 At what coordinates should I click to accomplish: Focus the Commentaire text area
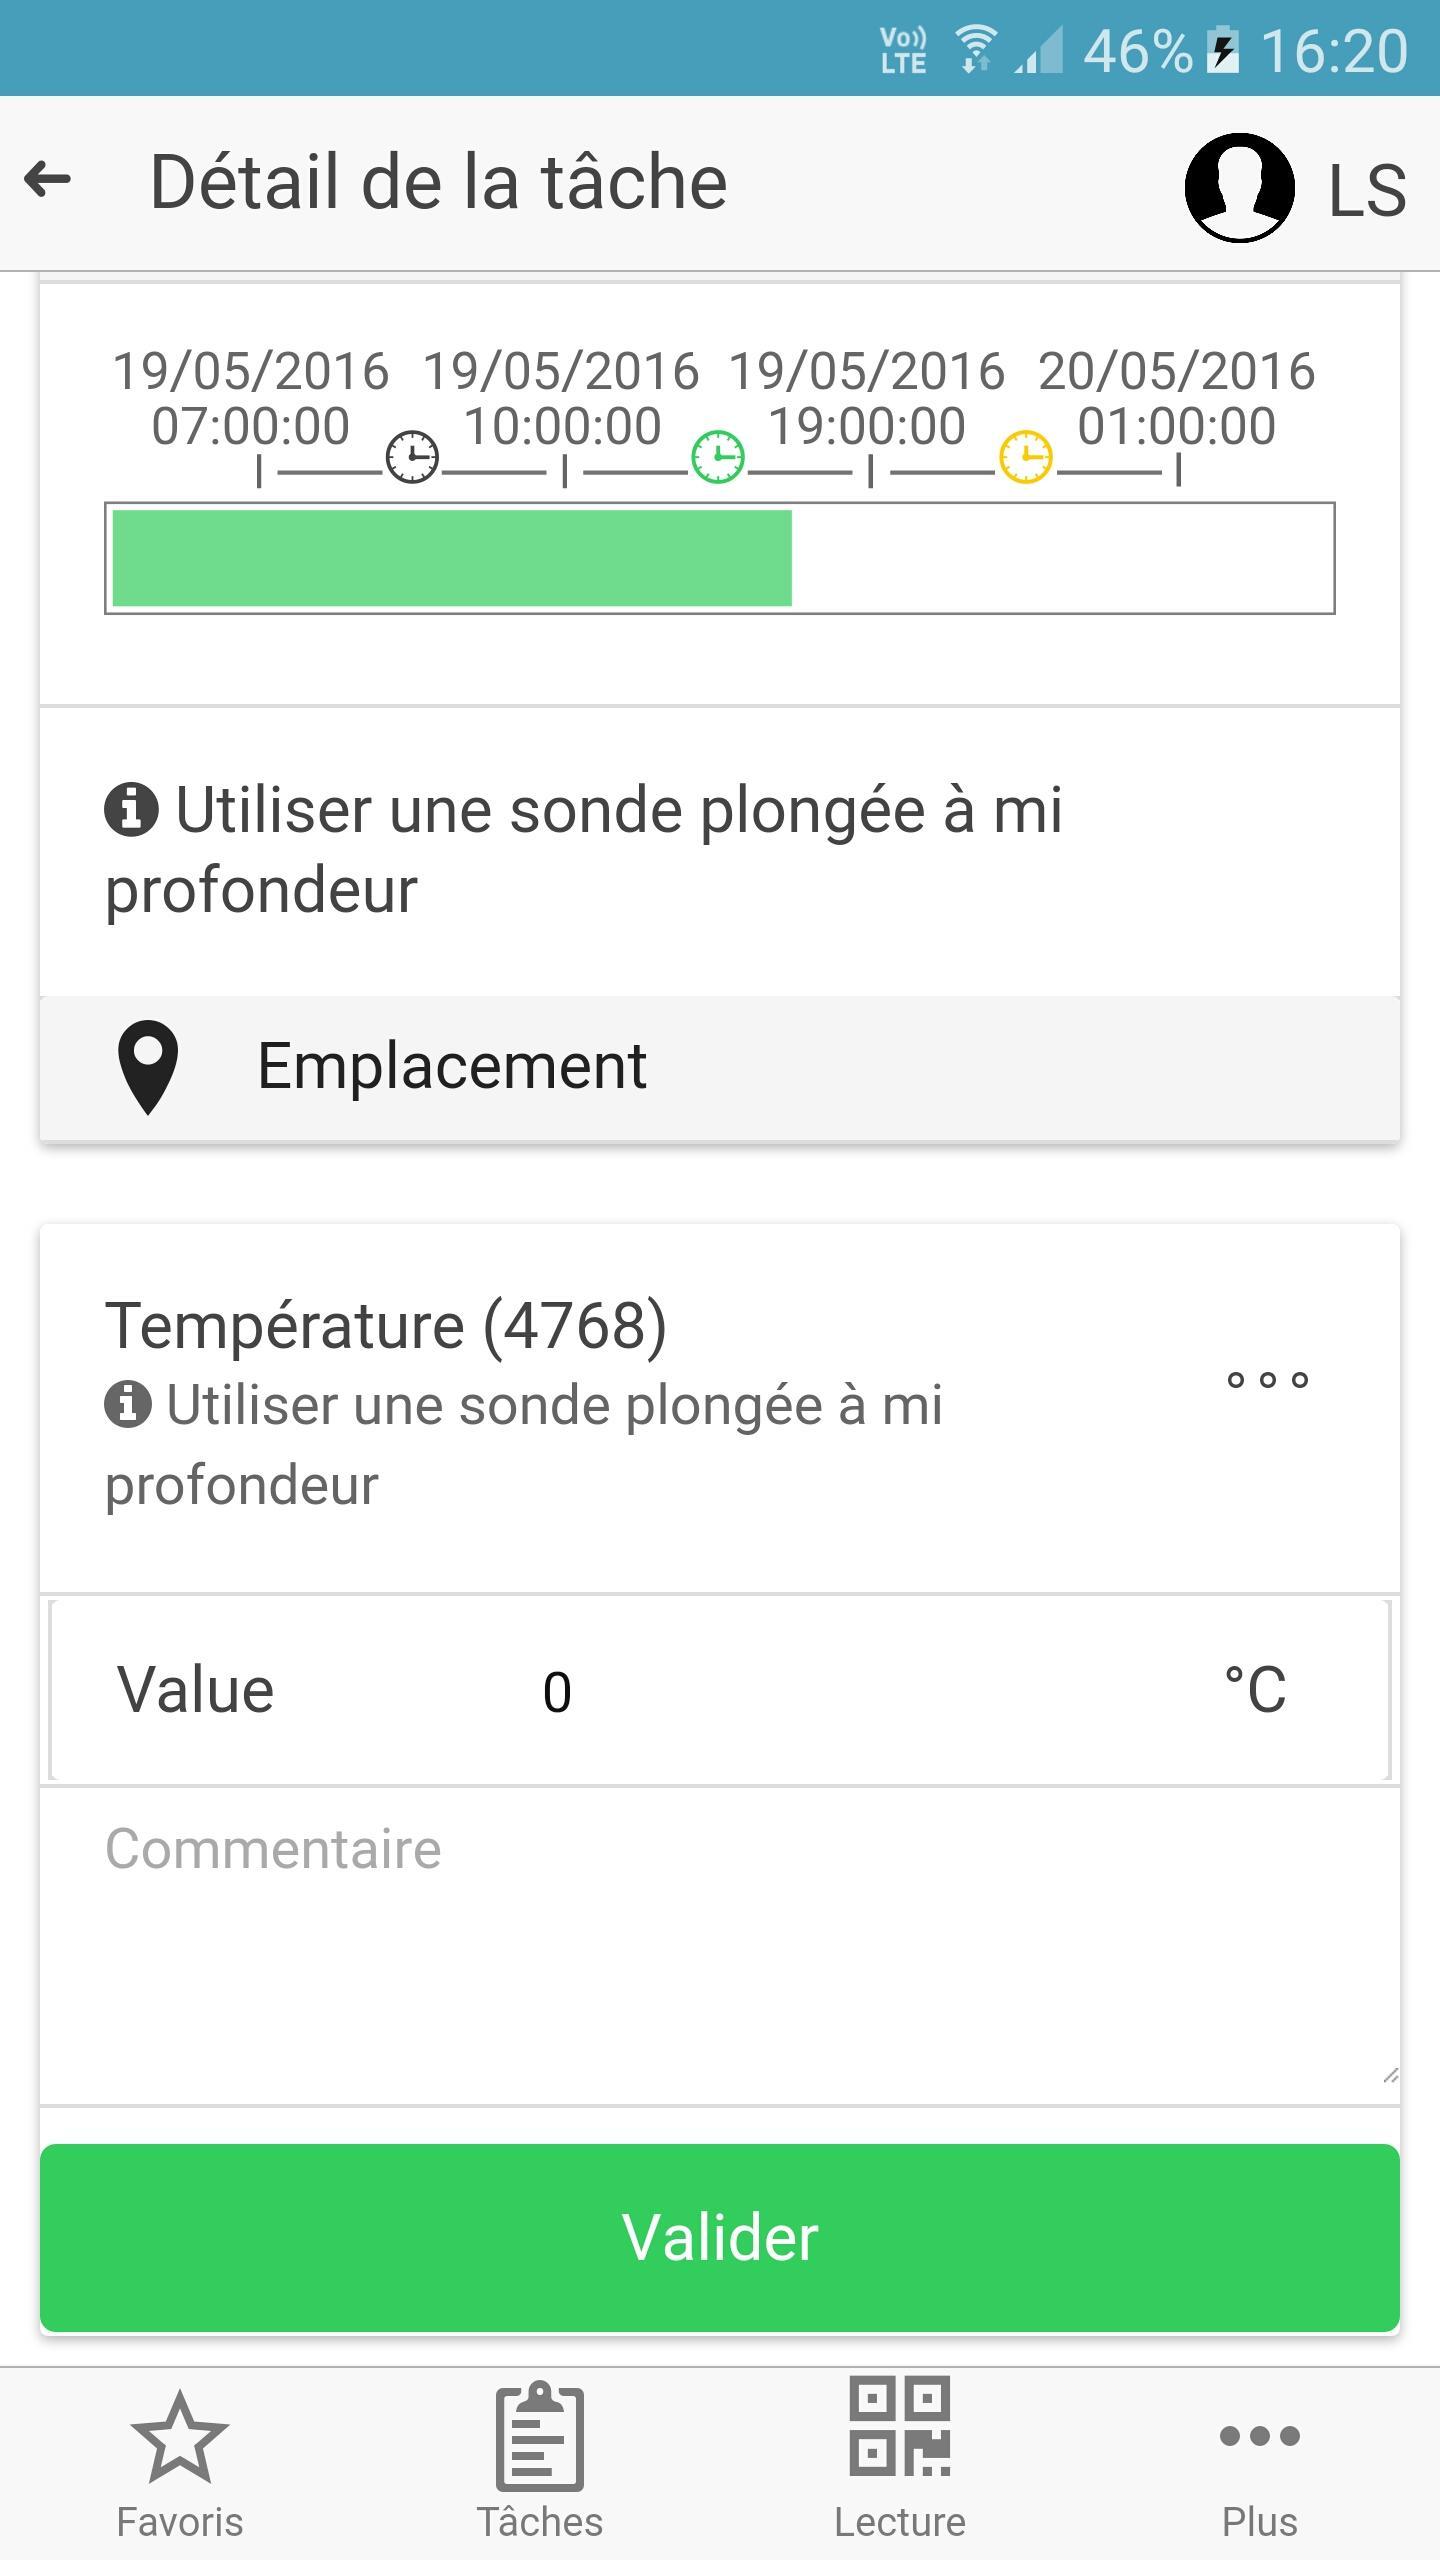pos(720,1946)
